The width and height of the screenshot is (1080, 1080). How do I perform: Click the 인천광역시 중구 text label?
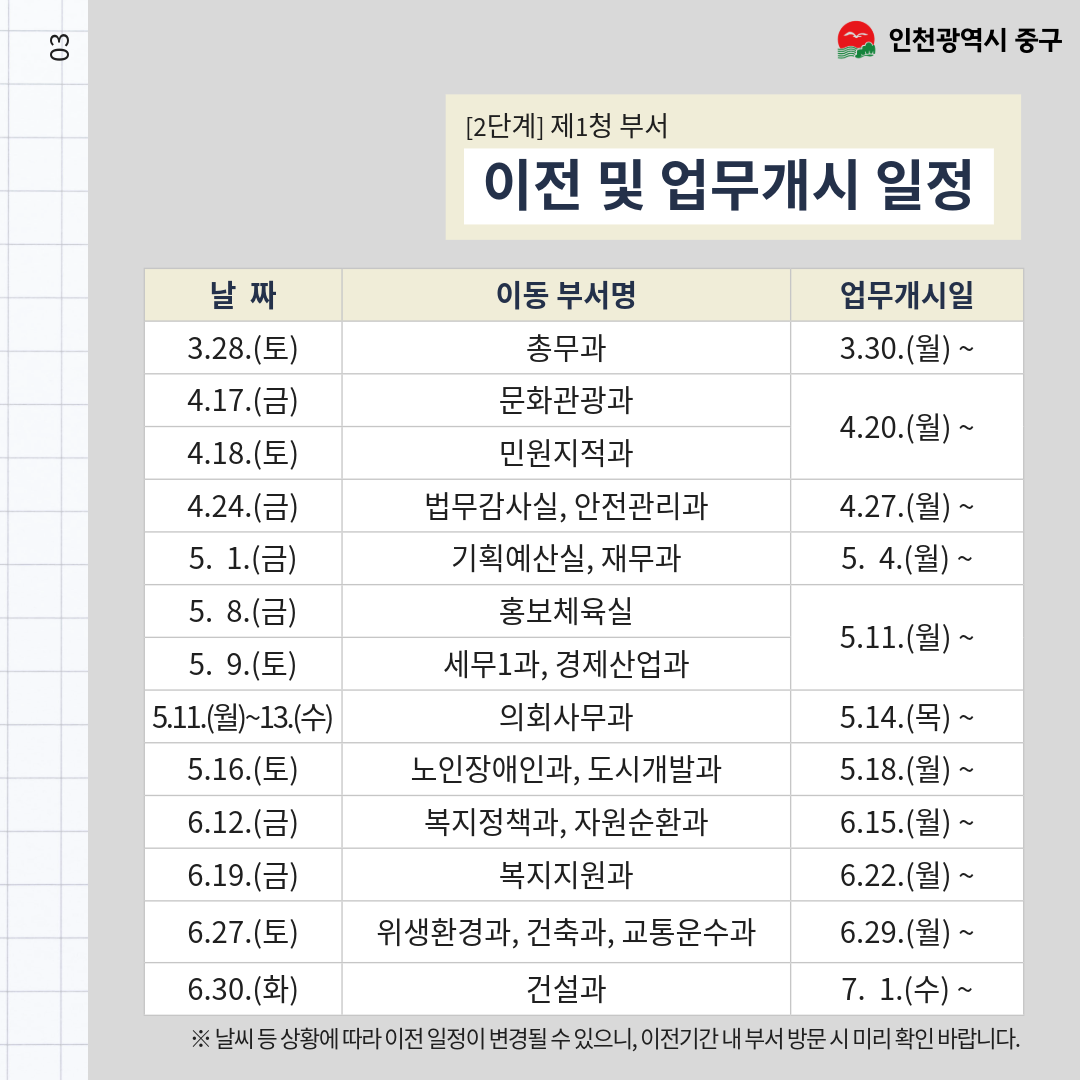(974, 41)
